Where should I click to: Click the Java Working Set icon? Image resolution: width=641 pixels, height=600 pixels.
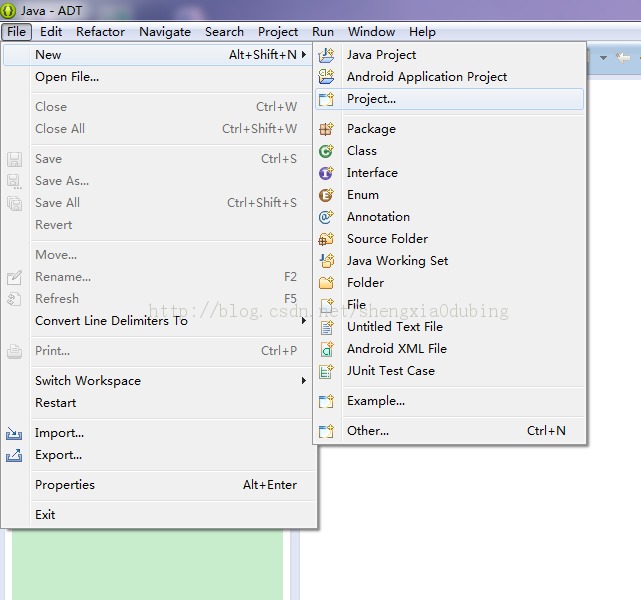326,261
